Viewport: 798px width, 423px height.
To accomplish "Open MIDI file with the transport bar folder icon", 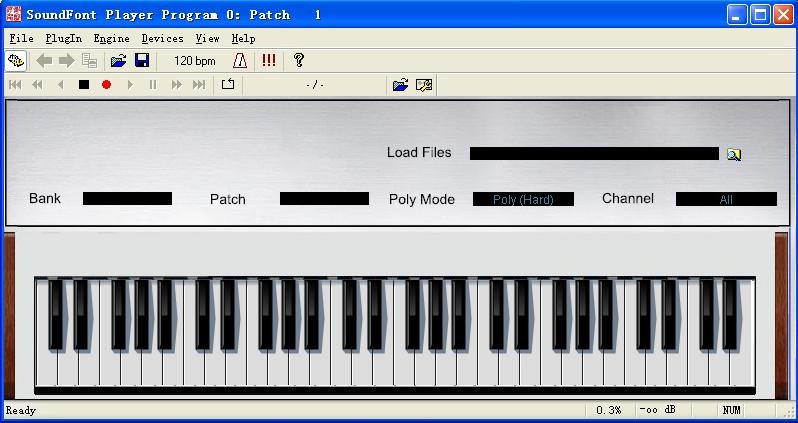I will (401, 84).
